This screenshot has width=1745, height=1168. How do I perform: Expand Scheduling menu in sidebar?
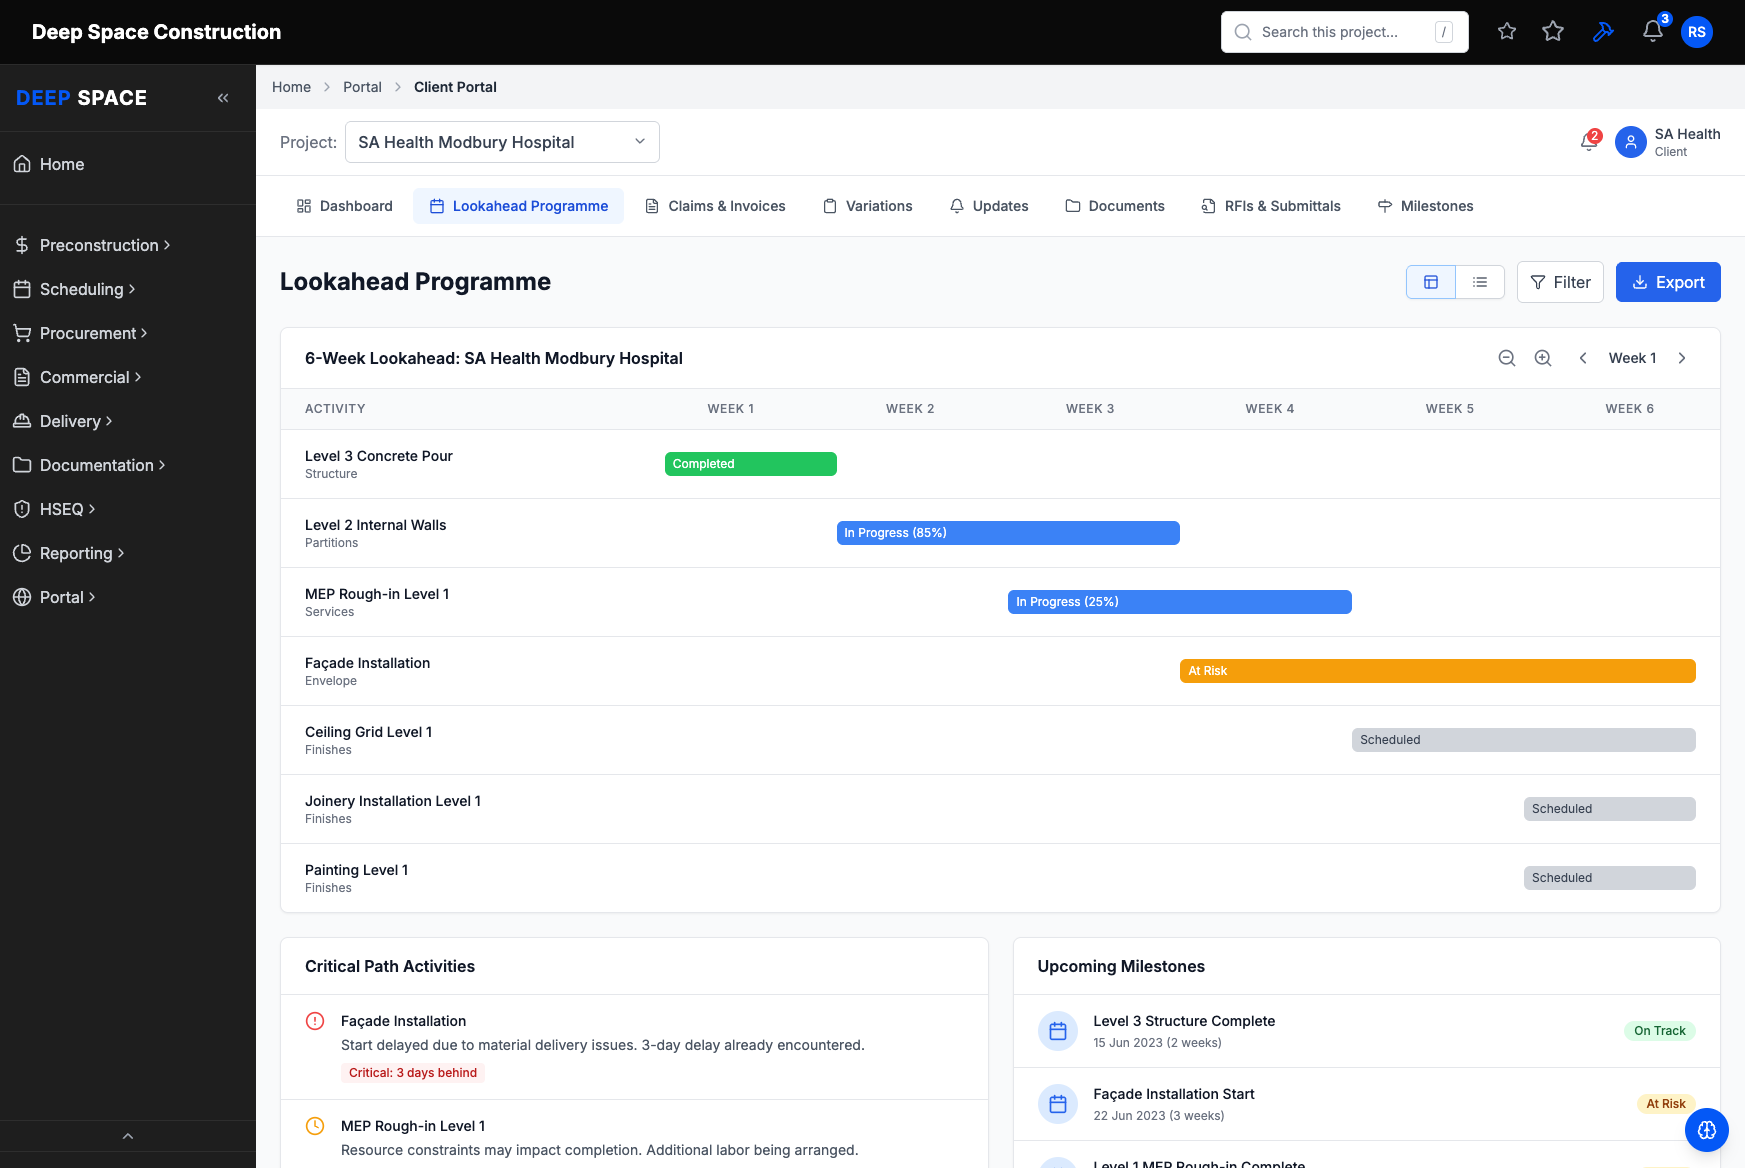point(74,289)
